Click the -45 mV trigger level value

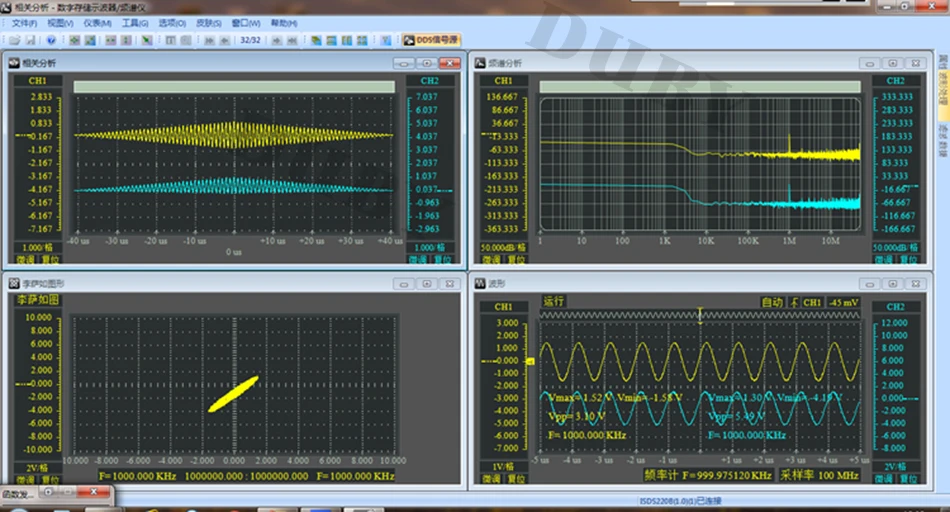(843, 302)
